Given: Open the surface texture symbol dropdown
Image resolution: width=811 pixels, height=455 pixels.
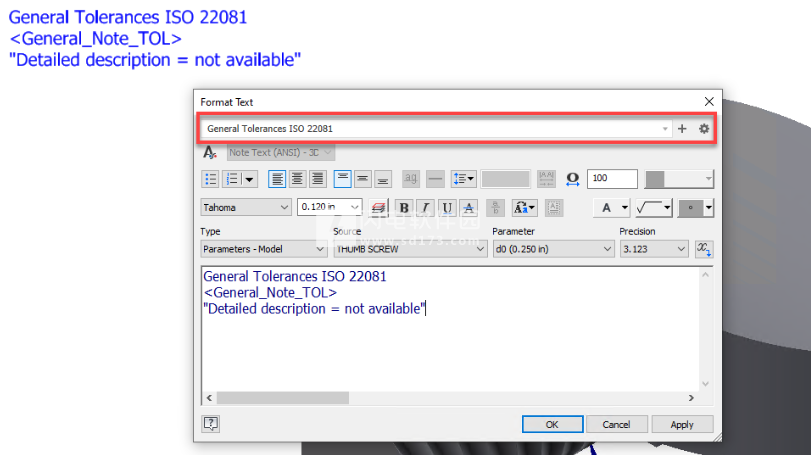Looking at the screenshot, I should 654,208.
